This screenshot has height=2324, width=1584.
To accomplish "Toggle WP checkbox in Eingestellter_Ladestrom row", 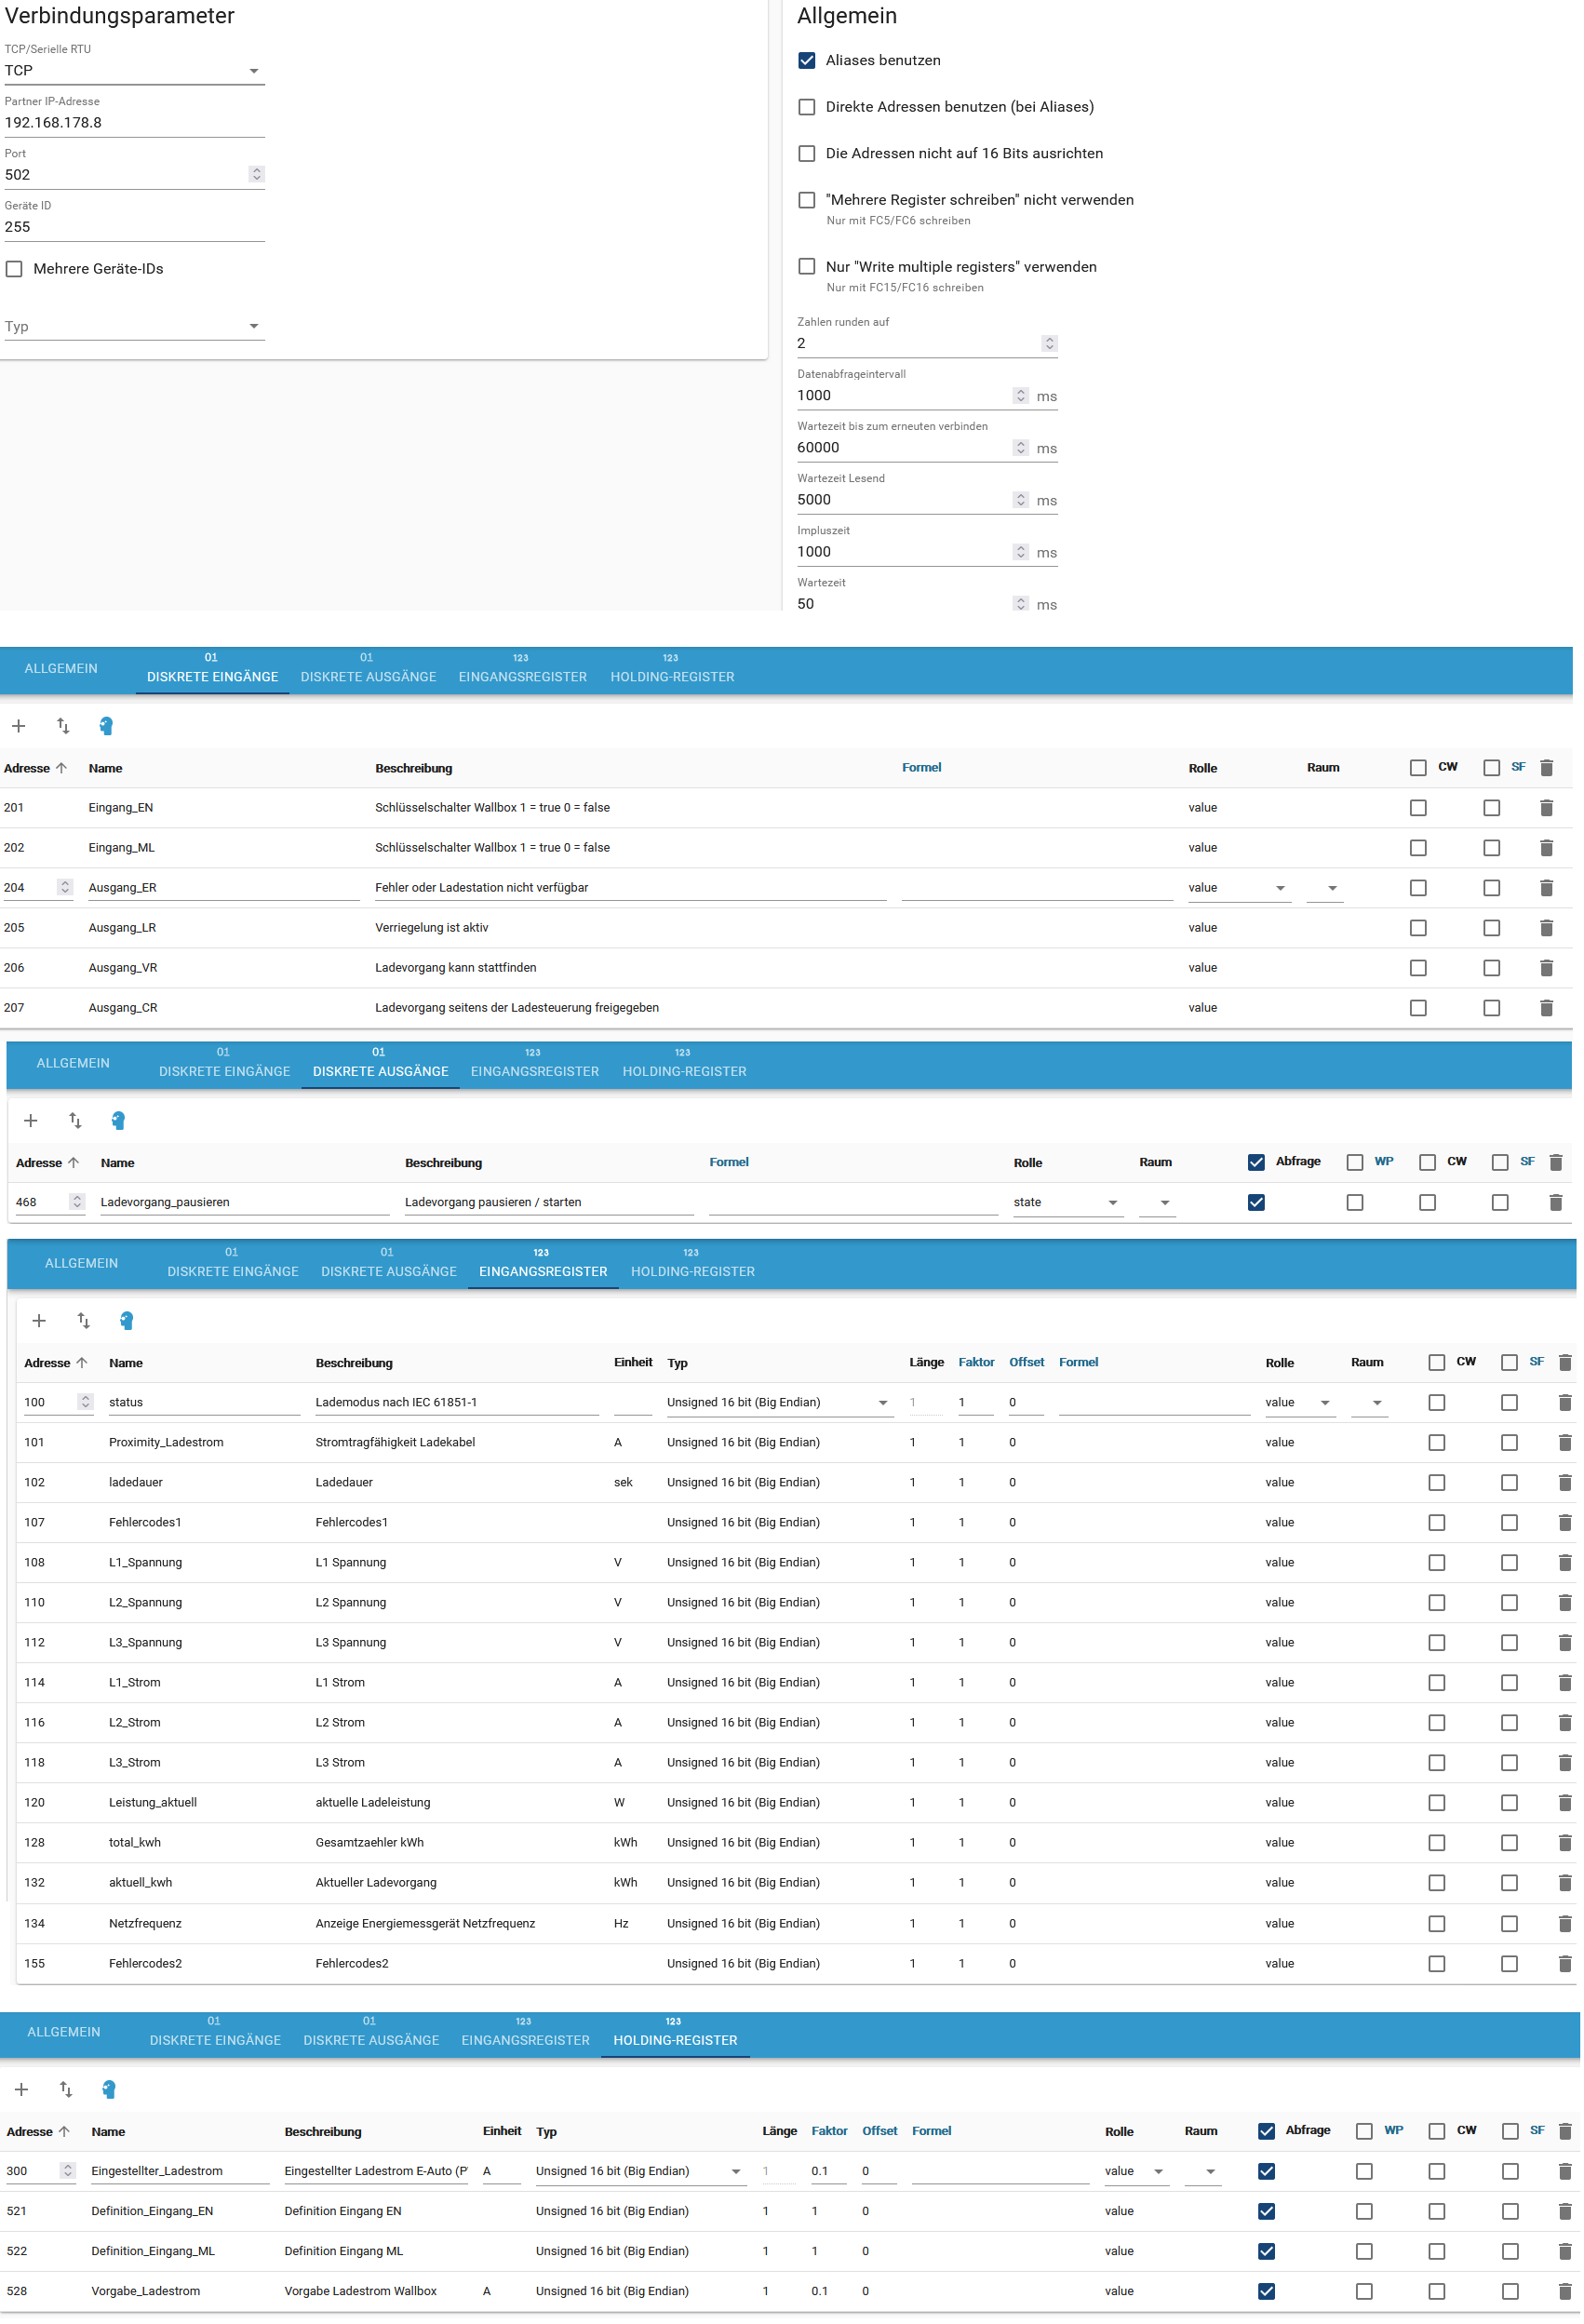I will [x=1364, y=2172].
